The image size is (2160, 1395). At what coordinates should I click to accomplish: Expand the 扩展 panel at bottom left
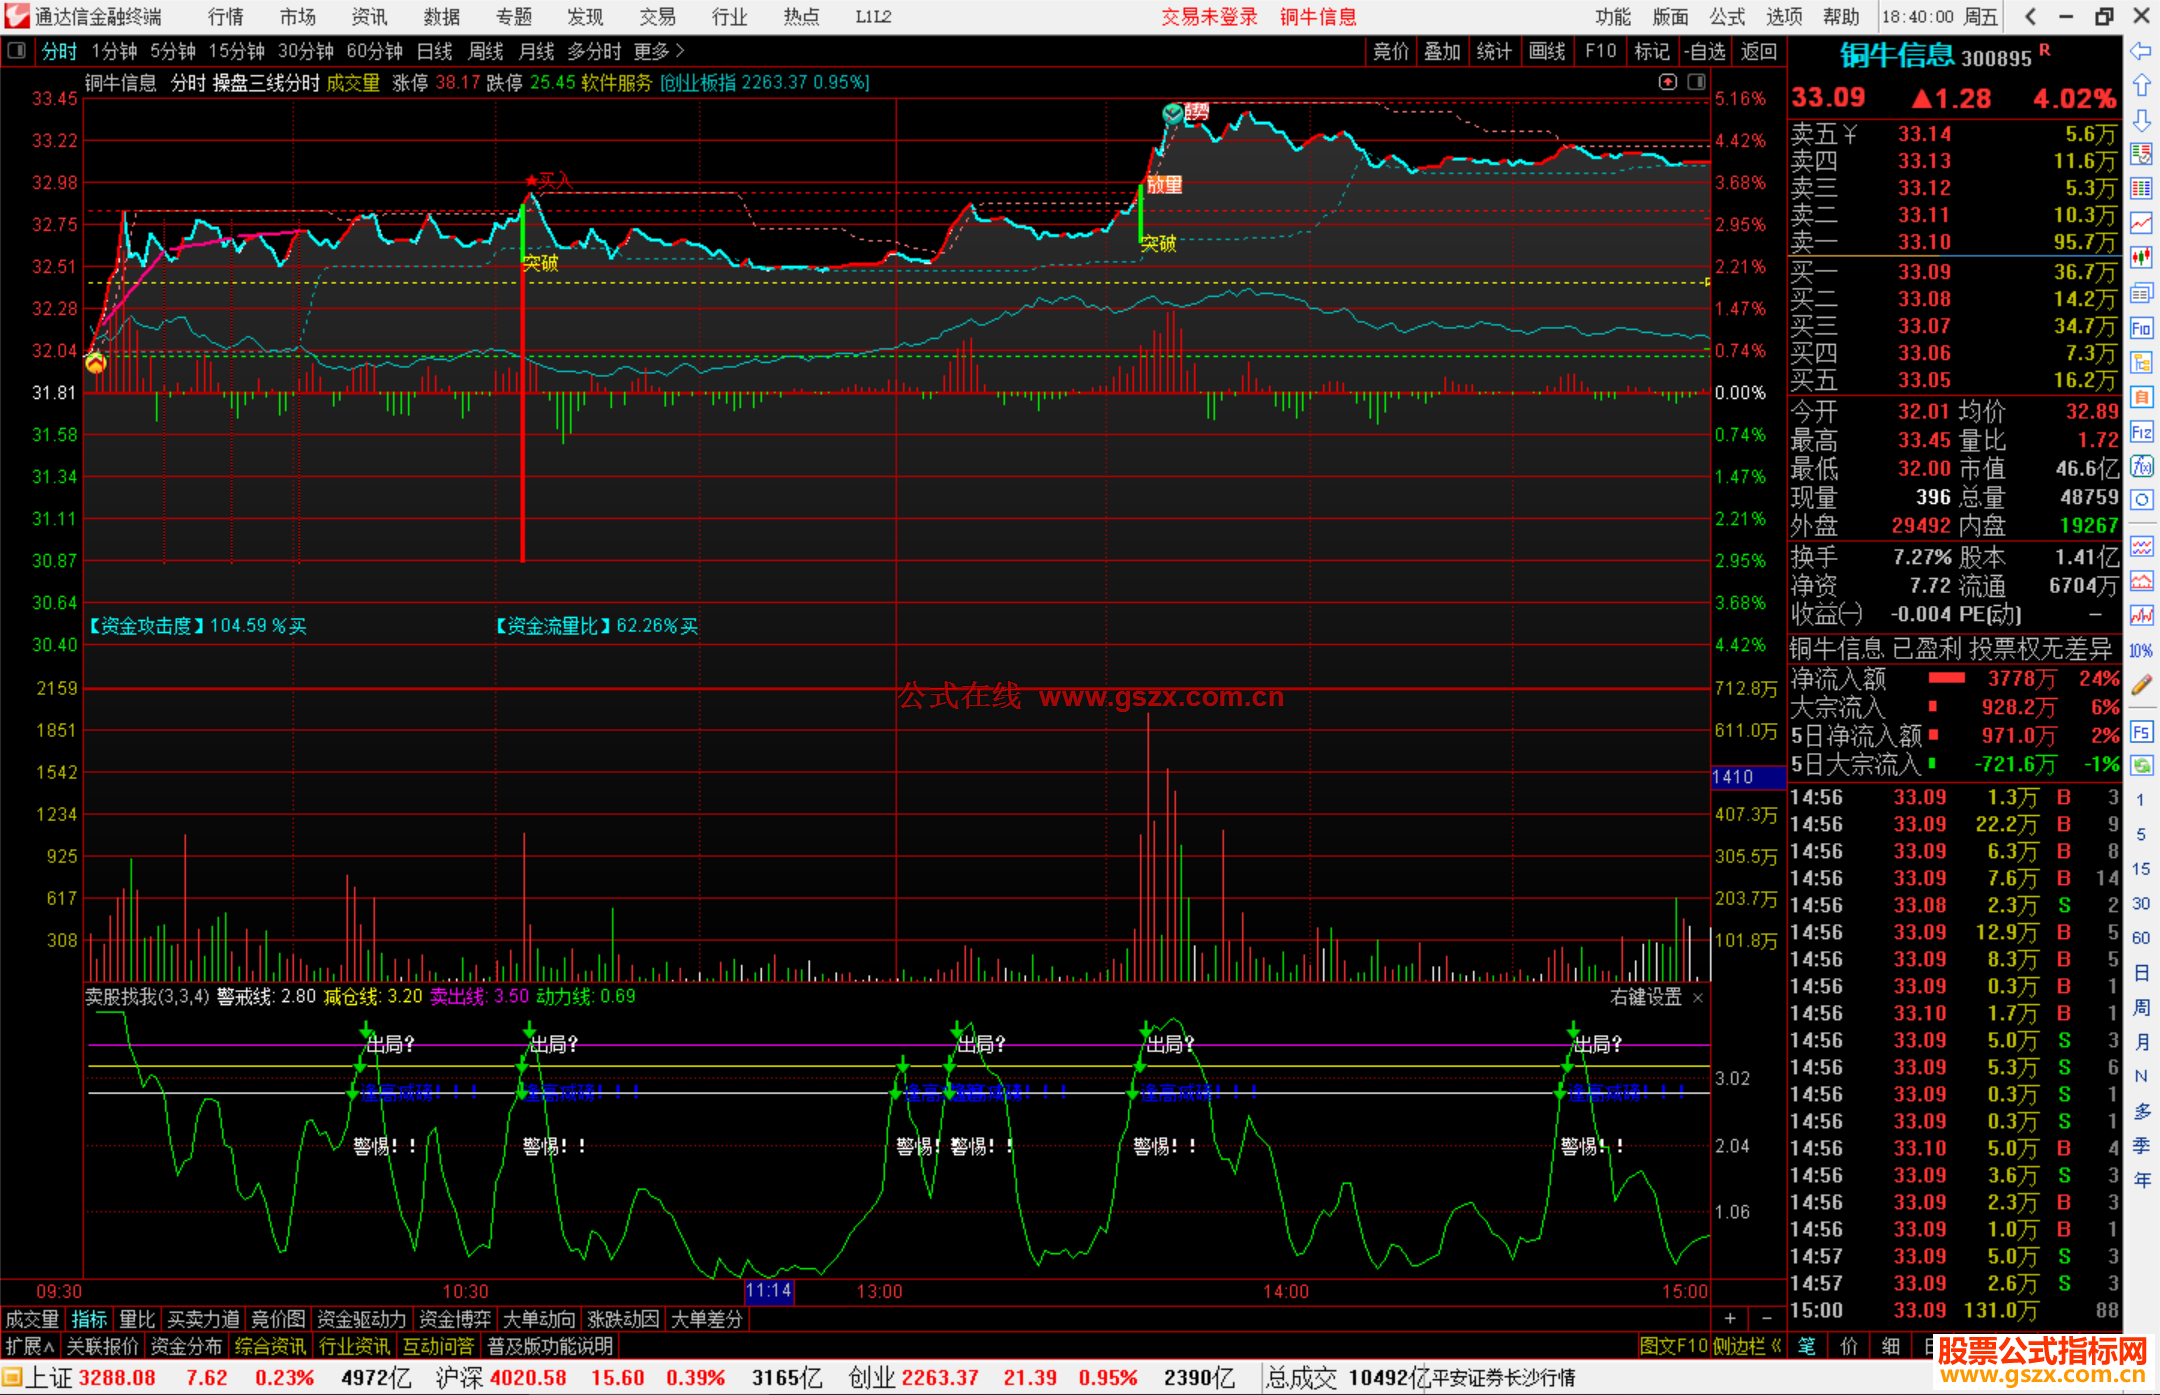(x=30, y=1346)
